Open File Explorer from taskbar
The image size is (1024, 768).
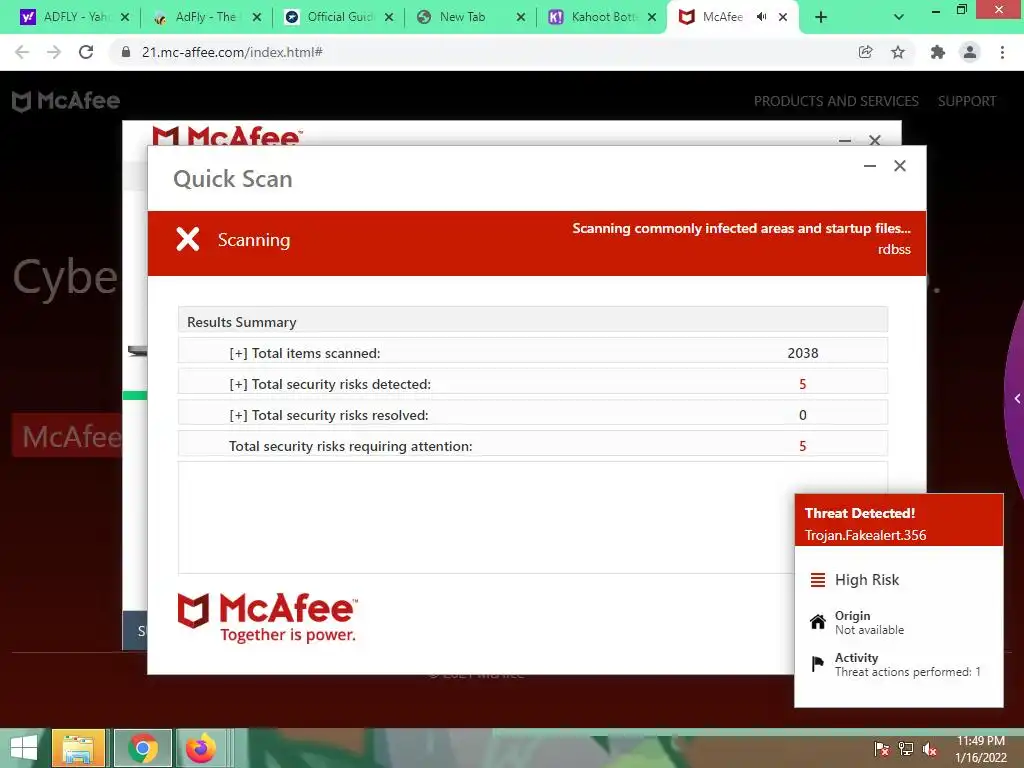pyautogui.click(x=78, y=748)
